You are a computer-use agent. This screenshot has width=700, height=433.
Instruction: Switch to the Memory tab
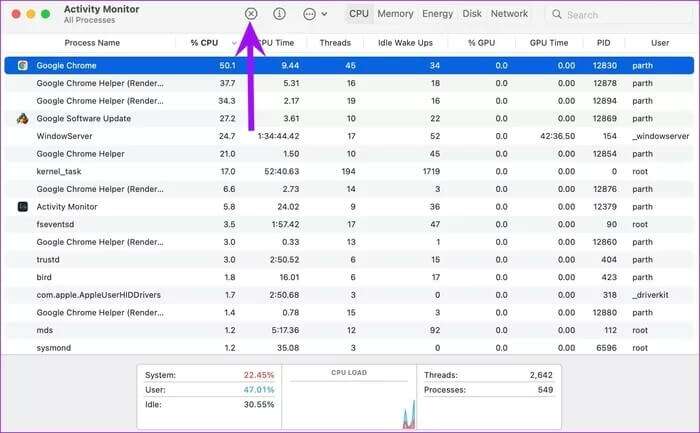tap(395, 14)
